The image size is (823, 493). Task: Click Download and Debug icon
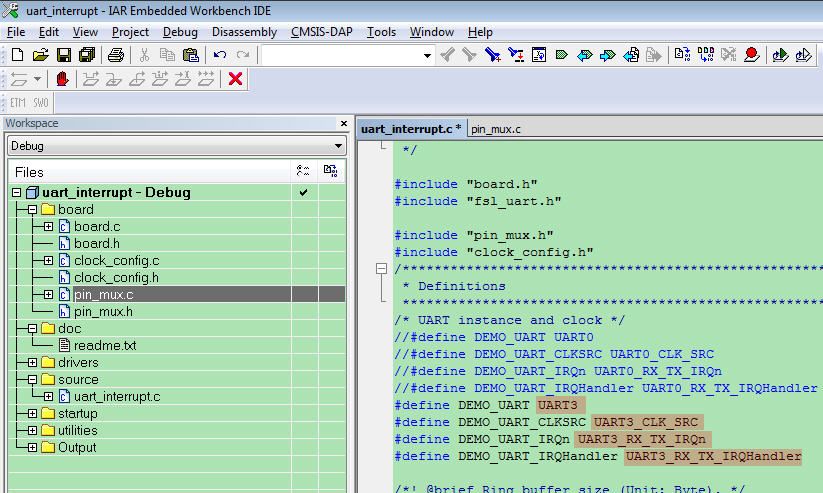pyautogui.click(x=780, y=55)
